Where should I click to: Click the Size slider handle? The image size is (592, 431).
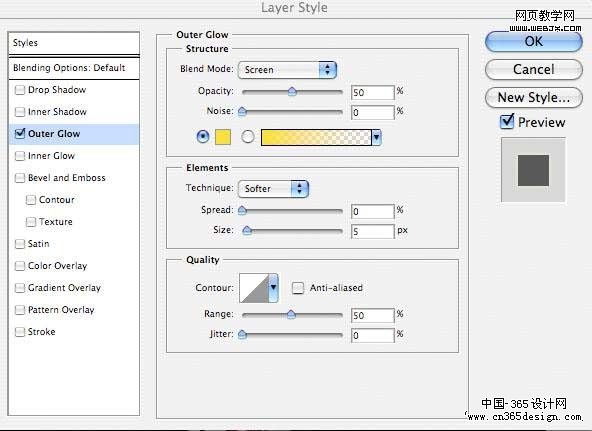[247, 230]
